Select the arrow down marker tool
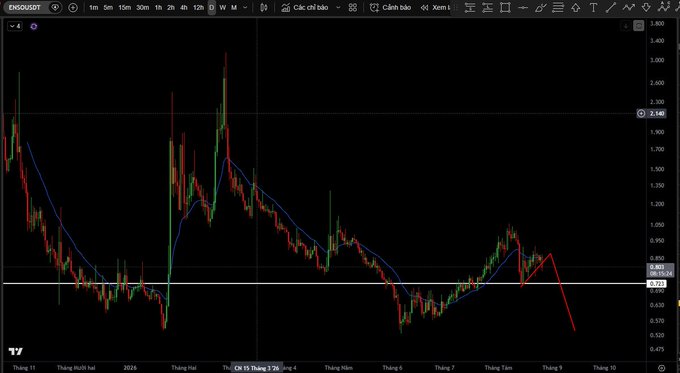 646,7
